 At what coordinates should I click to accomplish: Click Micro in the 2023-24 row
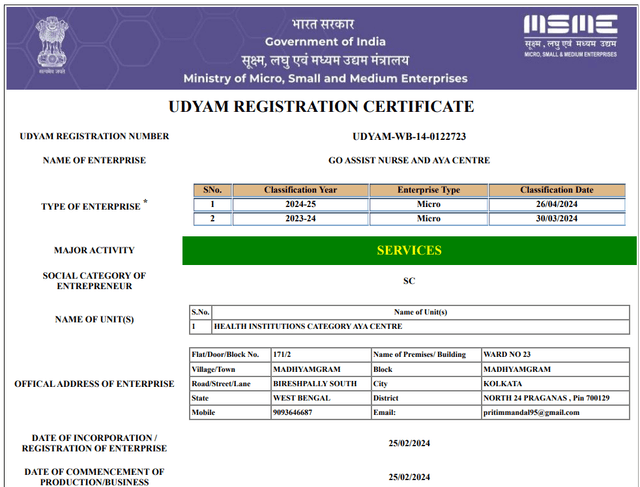pyautogui.click(x=429, y=218)
